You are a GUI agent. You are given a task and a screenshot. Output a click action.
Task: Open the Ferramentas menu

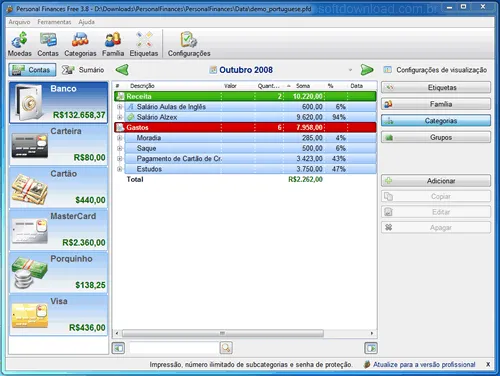[54, 22]
